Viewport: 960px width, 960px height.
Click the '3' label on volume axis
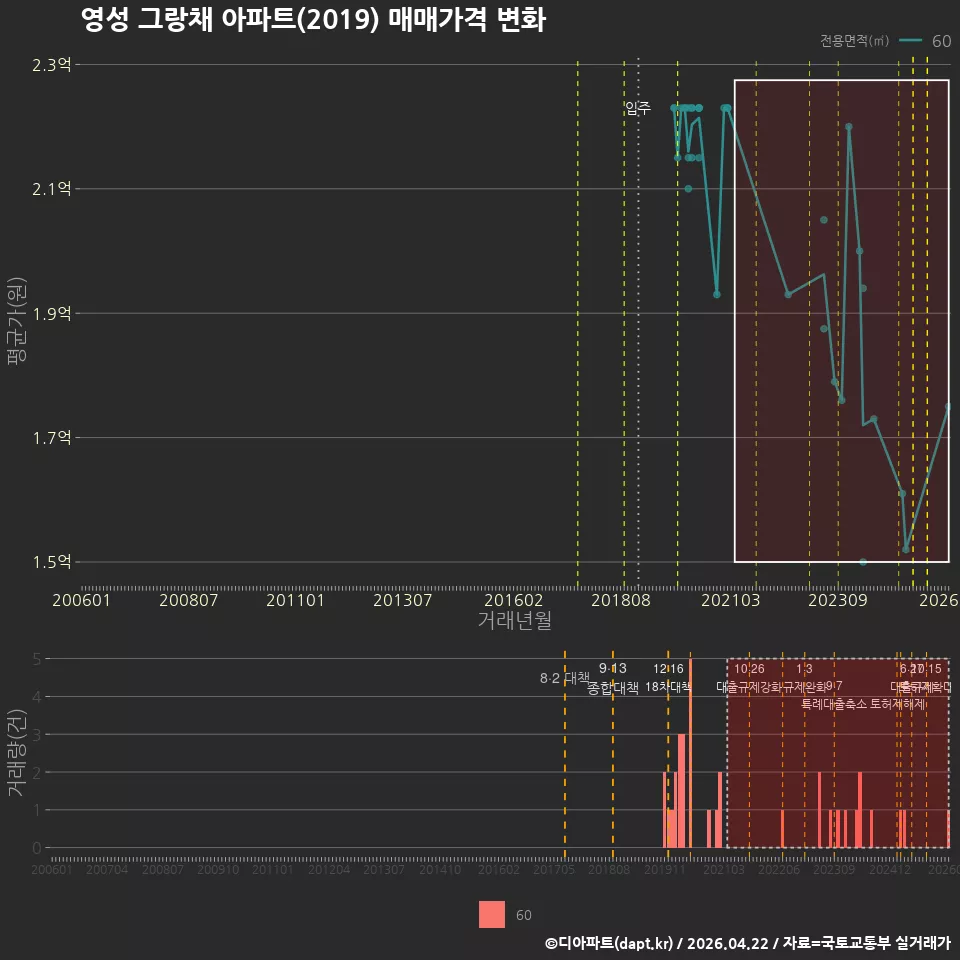tap(37, 734)
